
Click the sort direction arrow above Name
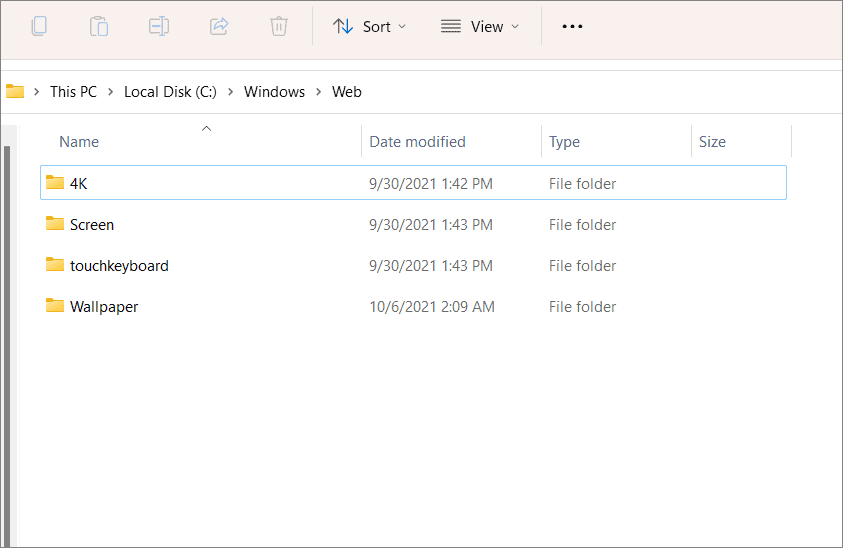(x=206, y=129)
